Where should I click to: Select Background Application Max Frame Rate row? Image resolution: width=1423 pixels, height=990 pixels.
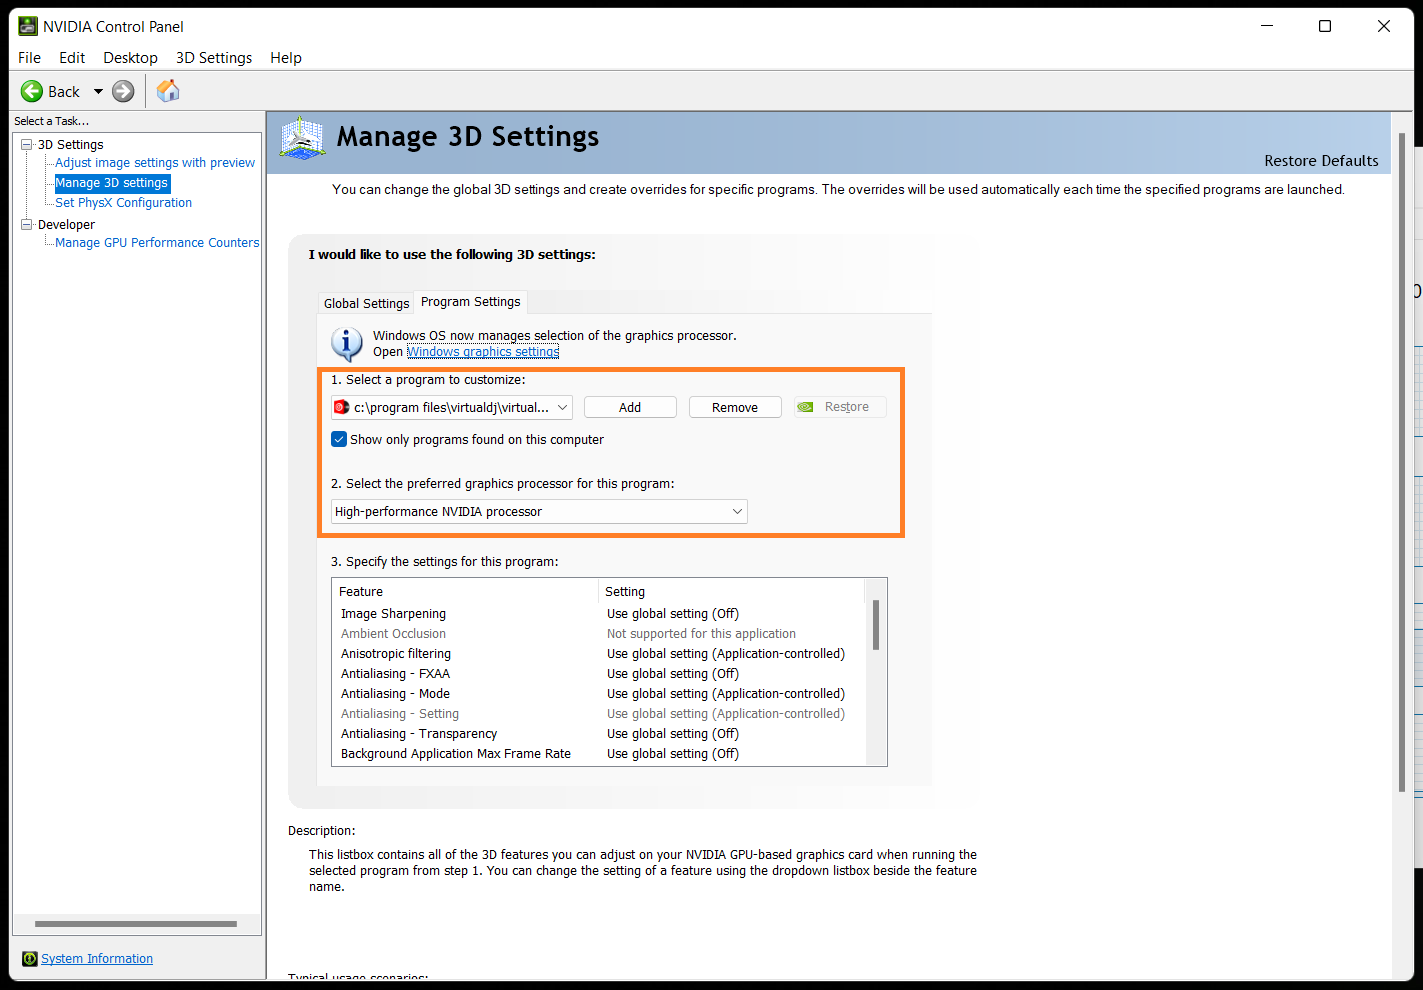click(x=598, y=754)
